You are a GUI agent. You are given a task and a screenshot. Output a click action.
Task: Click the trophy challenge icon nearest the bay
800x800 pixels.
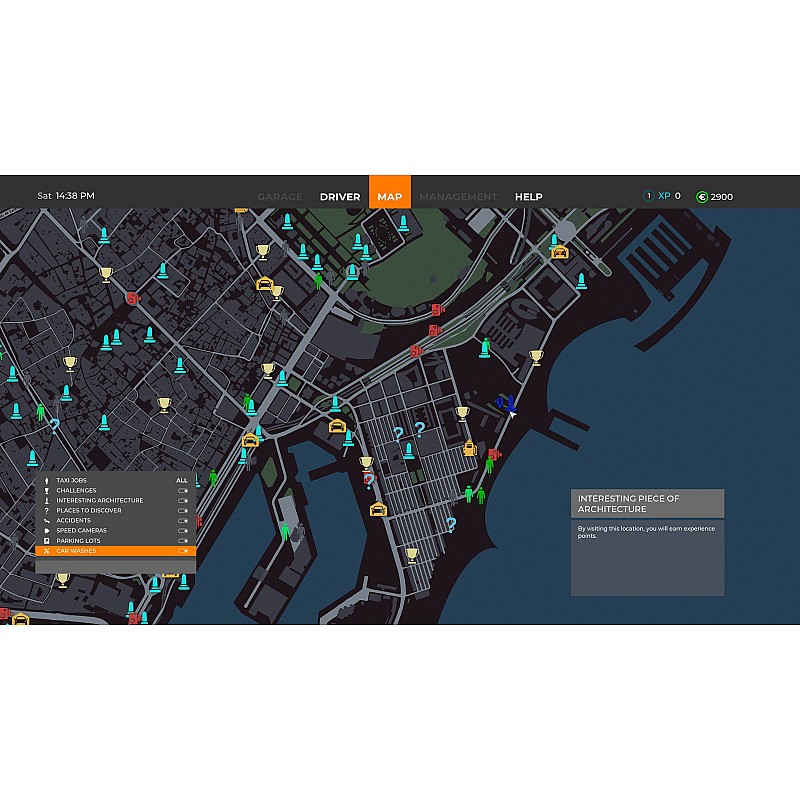click(536, 356)
